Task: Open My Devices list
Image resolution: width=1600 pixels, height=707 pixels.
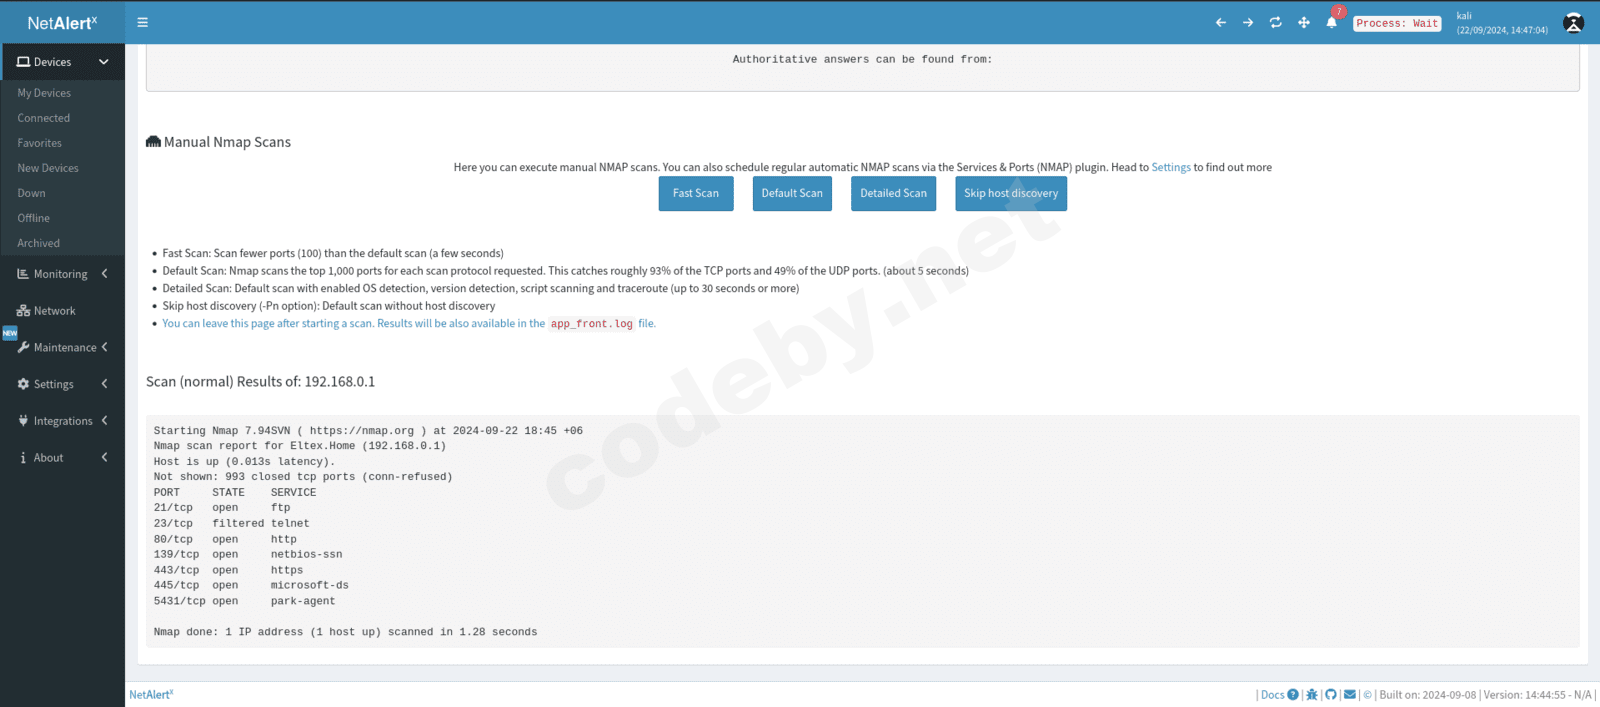Action: [44, 93]
